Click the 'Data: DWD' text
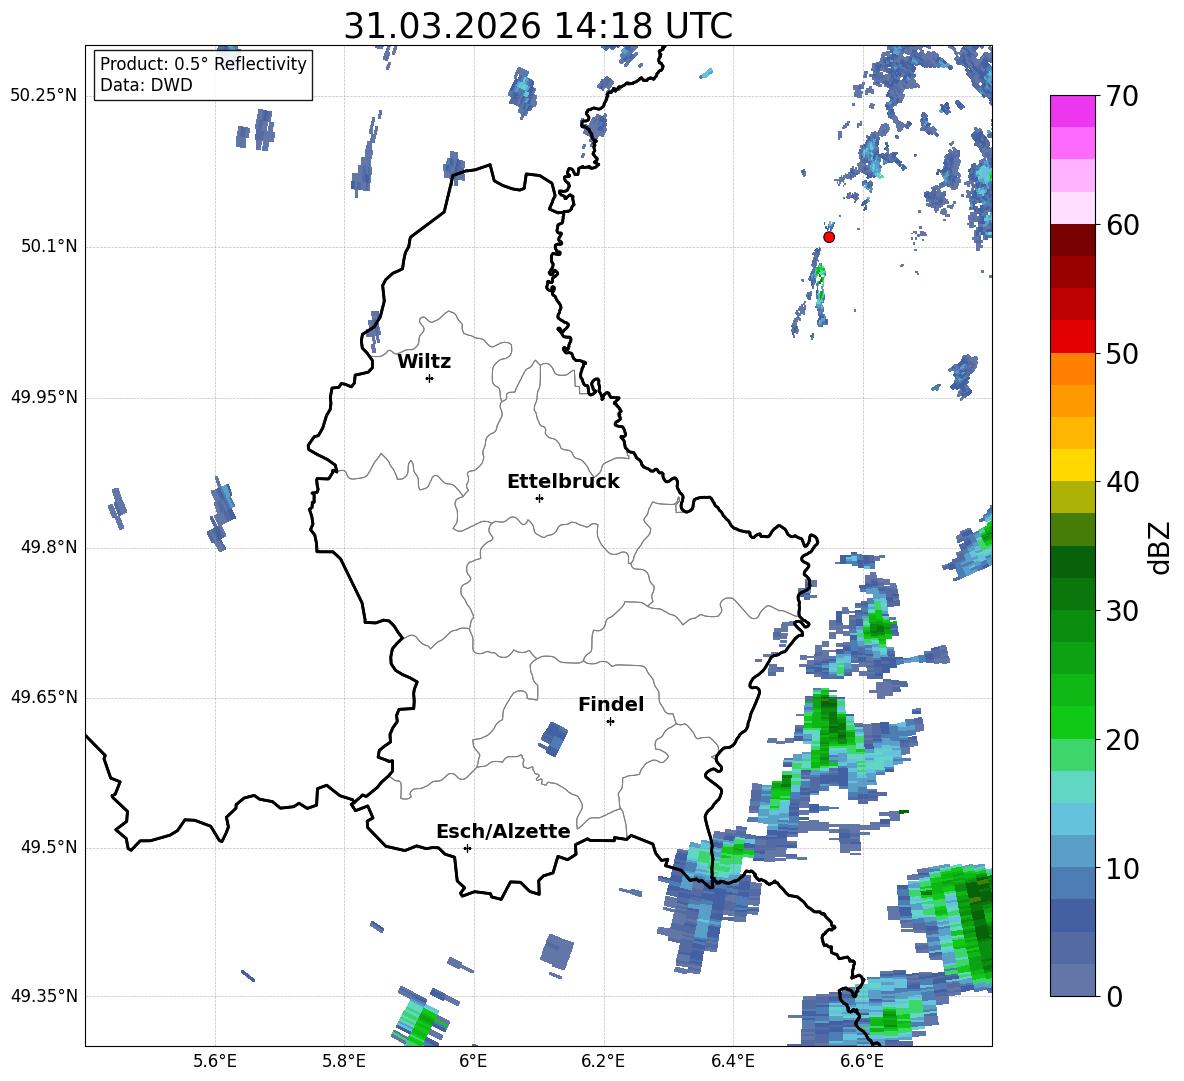The width and height of the screenshot is (1184, 1081). point(146,85)
